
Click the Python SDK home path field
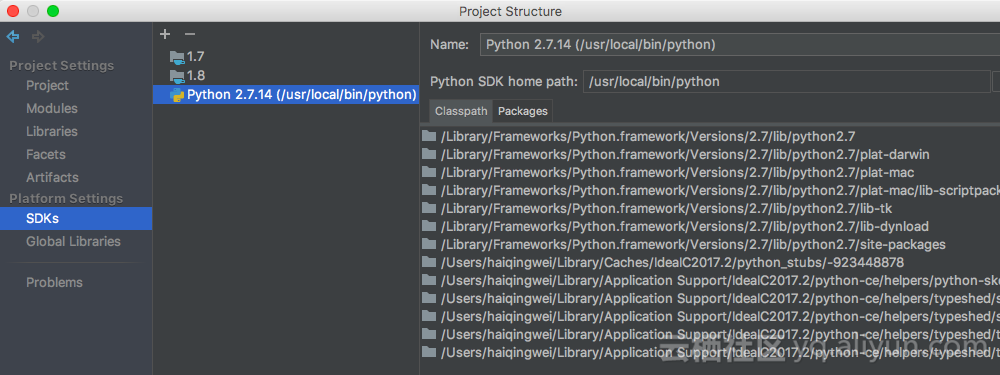point(786,82)
